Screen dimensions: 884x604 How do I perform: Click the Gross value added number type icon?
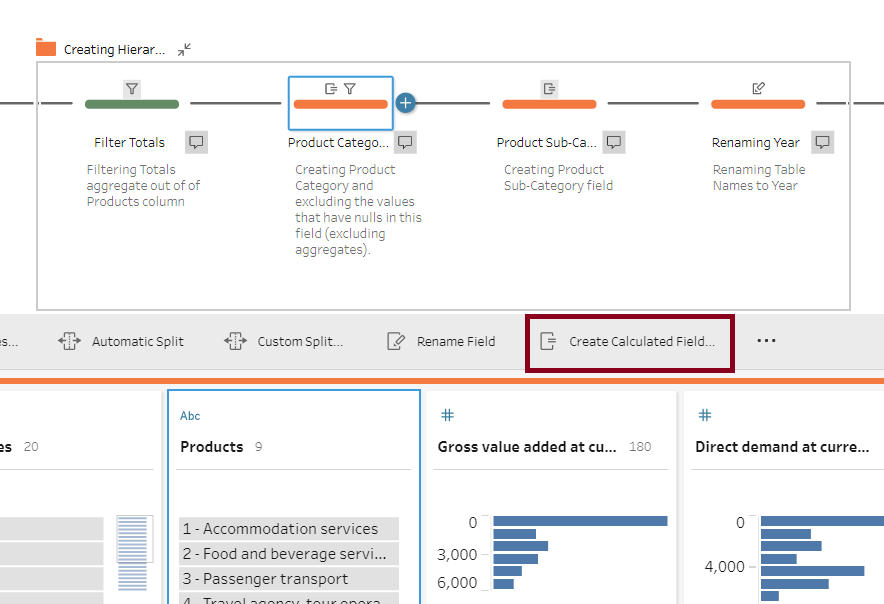pyautogui.click(x=448, y=415)
